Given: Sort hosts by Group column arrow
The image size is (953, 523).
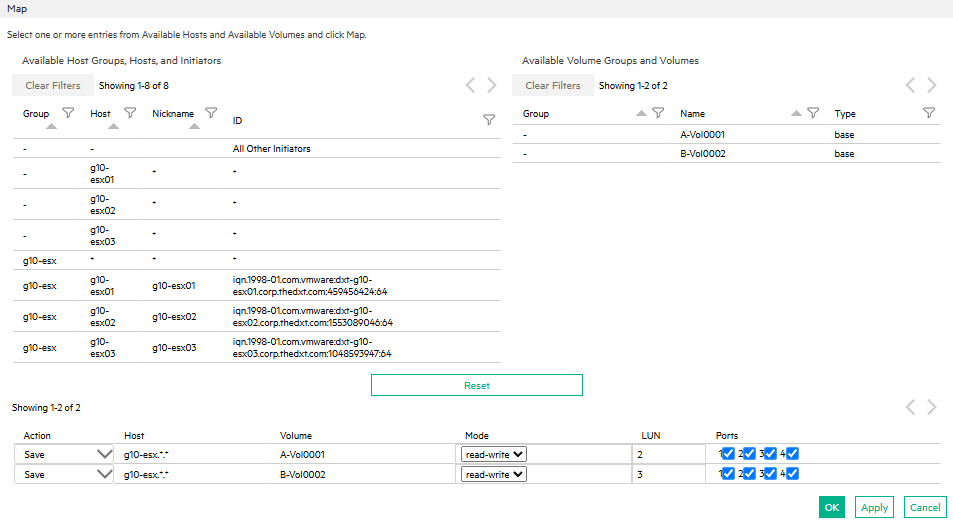Looking at the screenshot, I should click(52, 126).
